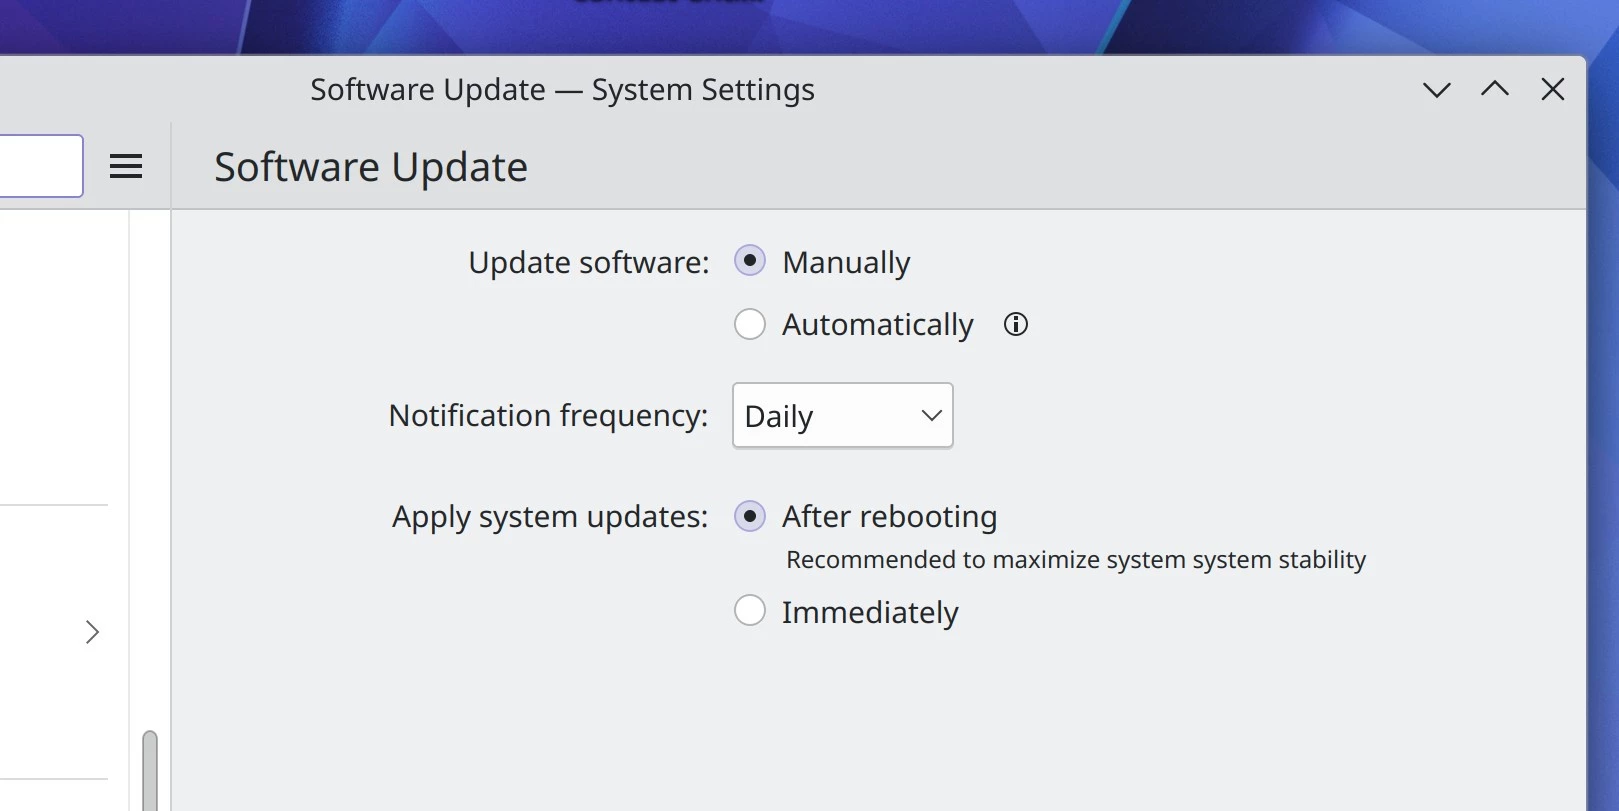
Task: Open the Notification frequency Daily dropdown
Action: [843, 415]
